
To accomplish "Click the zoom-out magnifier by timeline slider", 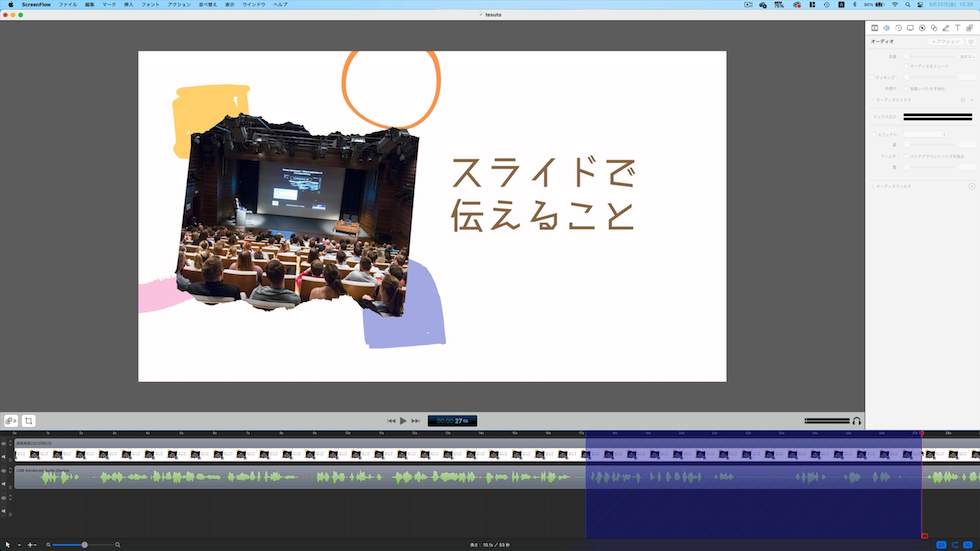I will (x=48, y=545).
